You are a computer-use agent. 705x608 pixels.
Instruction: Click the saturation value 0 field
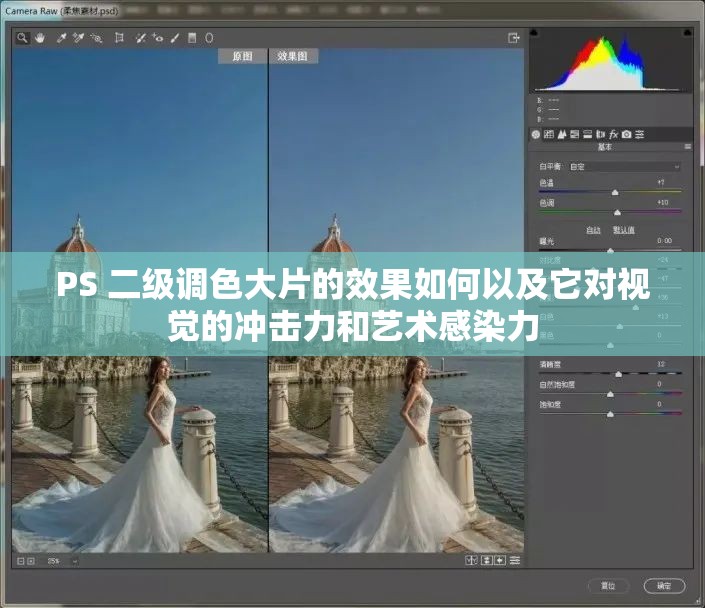659,404
